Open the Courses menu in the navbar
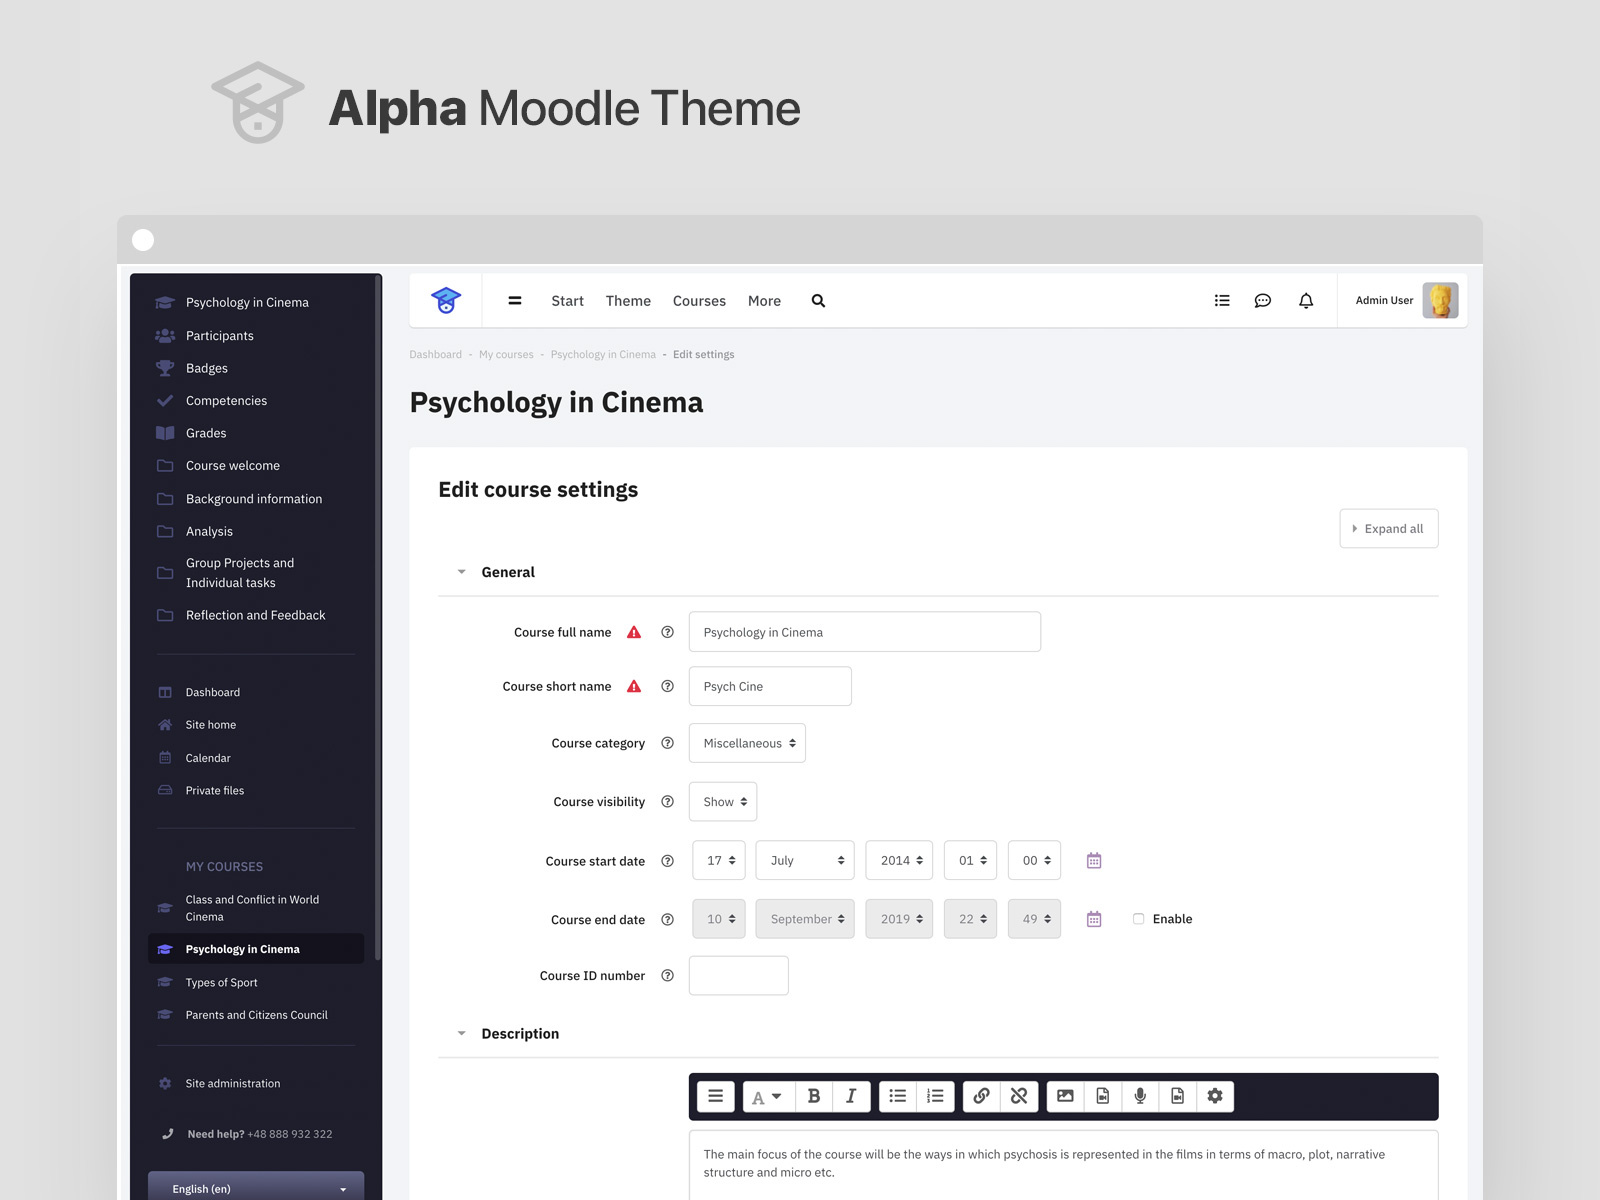 (x=699, y=300)
